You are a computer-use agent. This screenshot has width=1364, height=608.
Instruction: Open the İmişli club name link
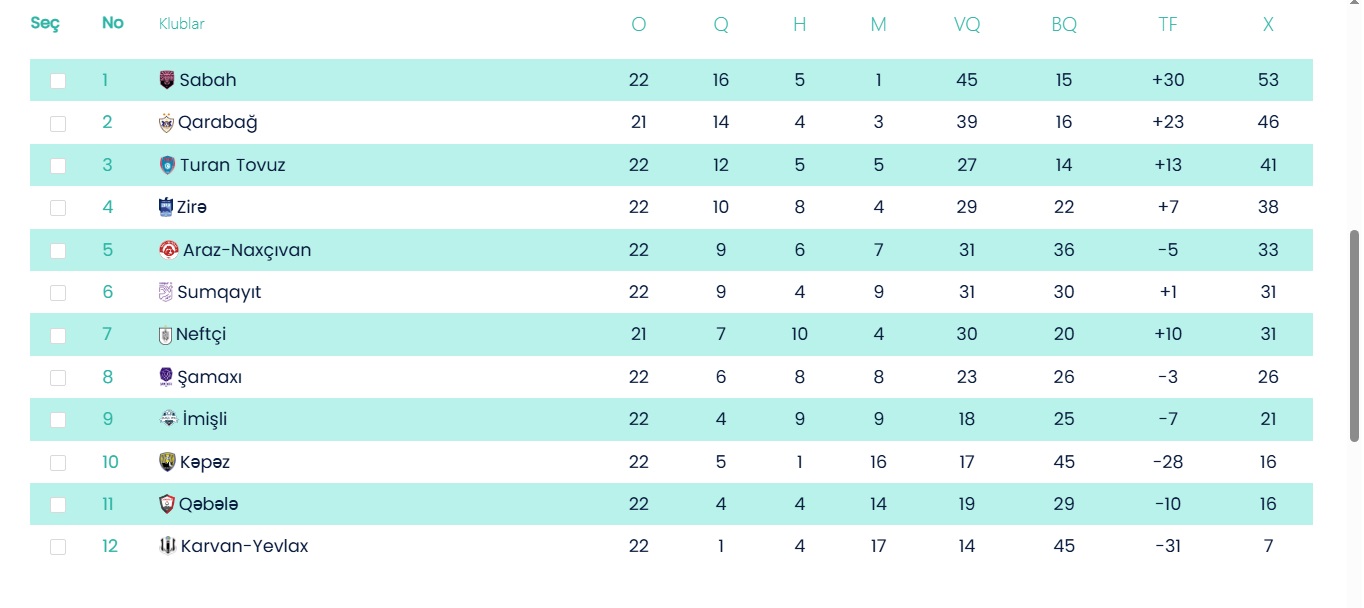tap(205, 419)
